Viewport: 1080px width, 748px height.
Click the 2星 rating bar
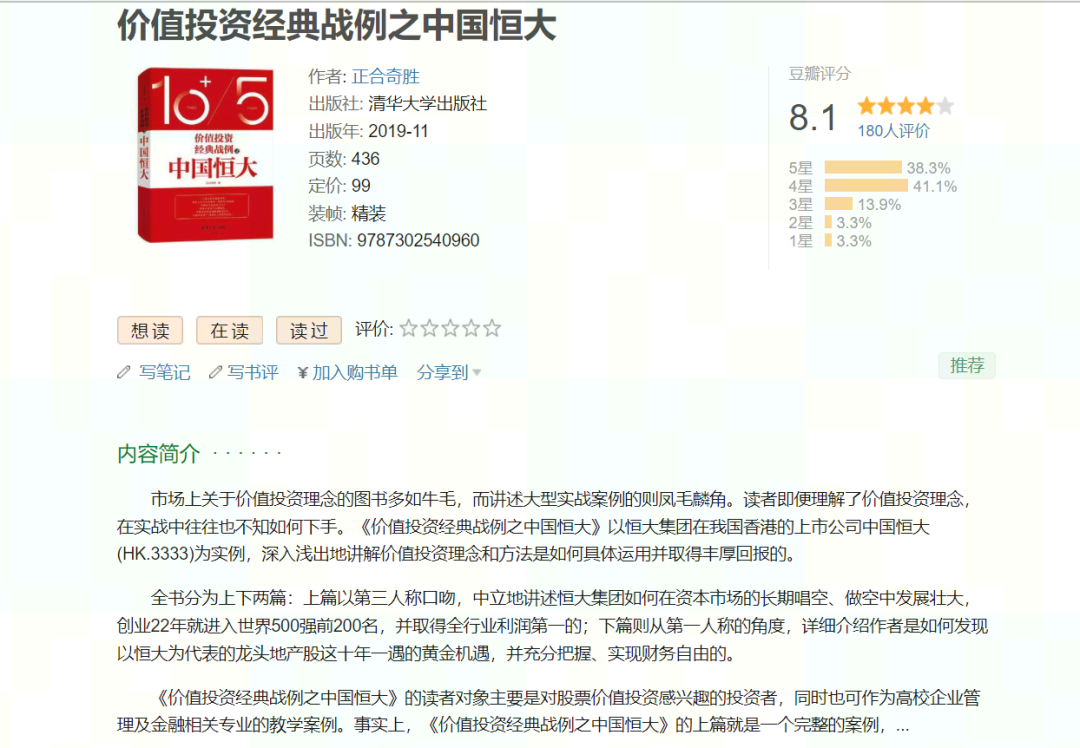tap(828, 222)
